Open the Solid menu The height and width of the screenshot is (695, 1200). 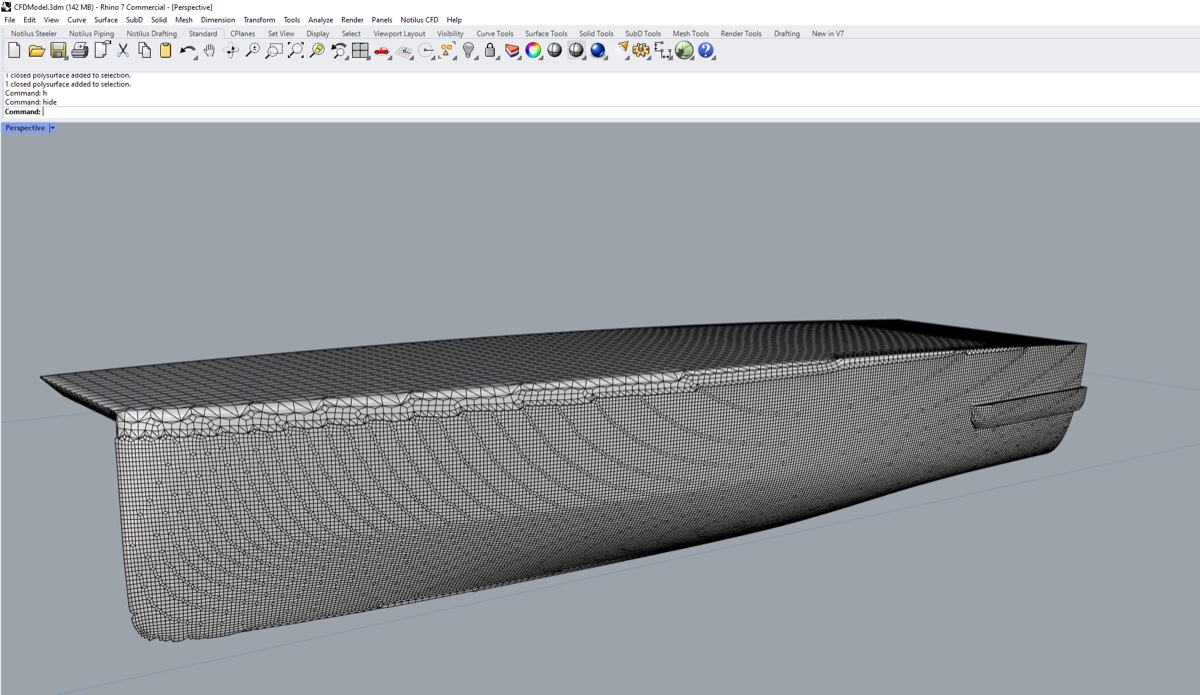(159, 20)
